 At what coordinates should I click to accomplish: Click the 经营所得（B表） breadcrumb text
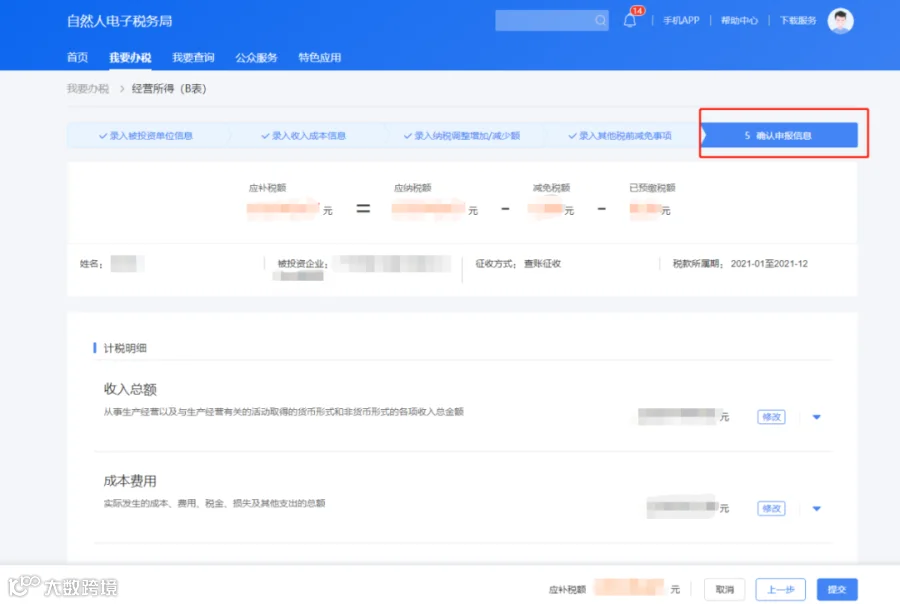[169, 88]
